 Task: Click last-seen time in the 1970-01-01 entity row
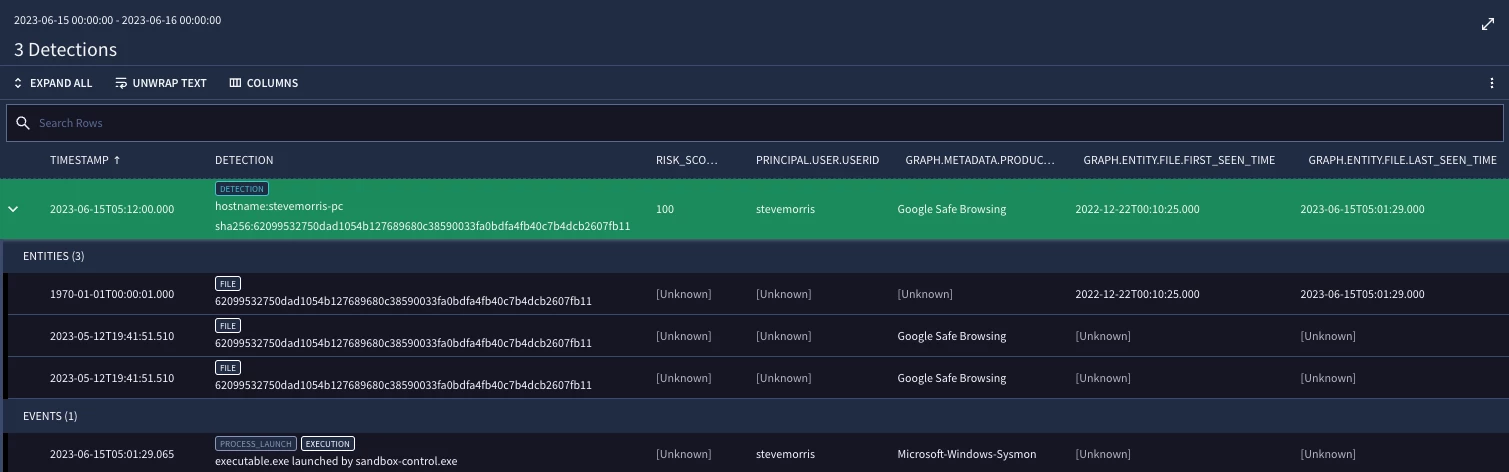(1362, 294)
